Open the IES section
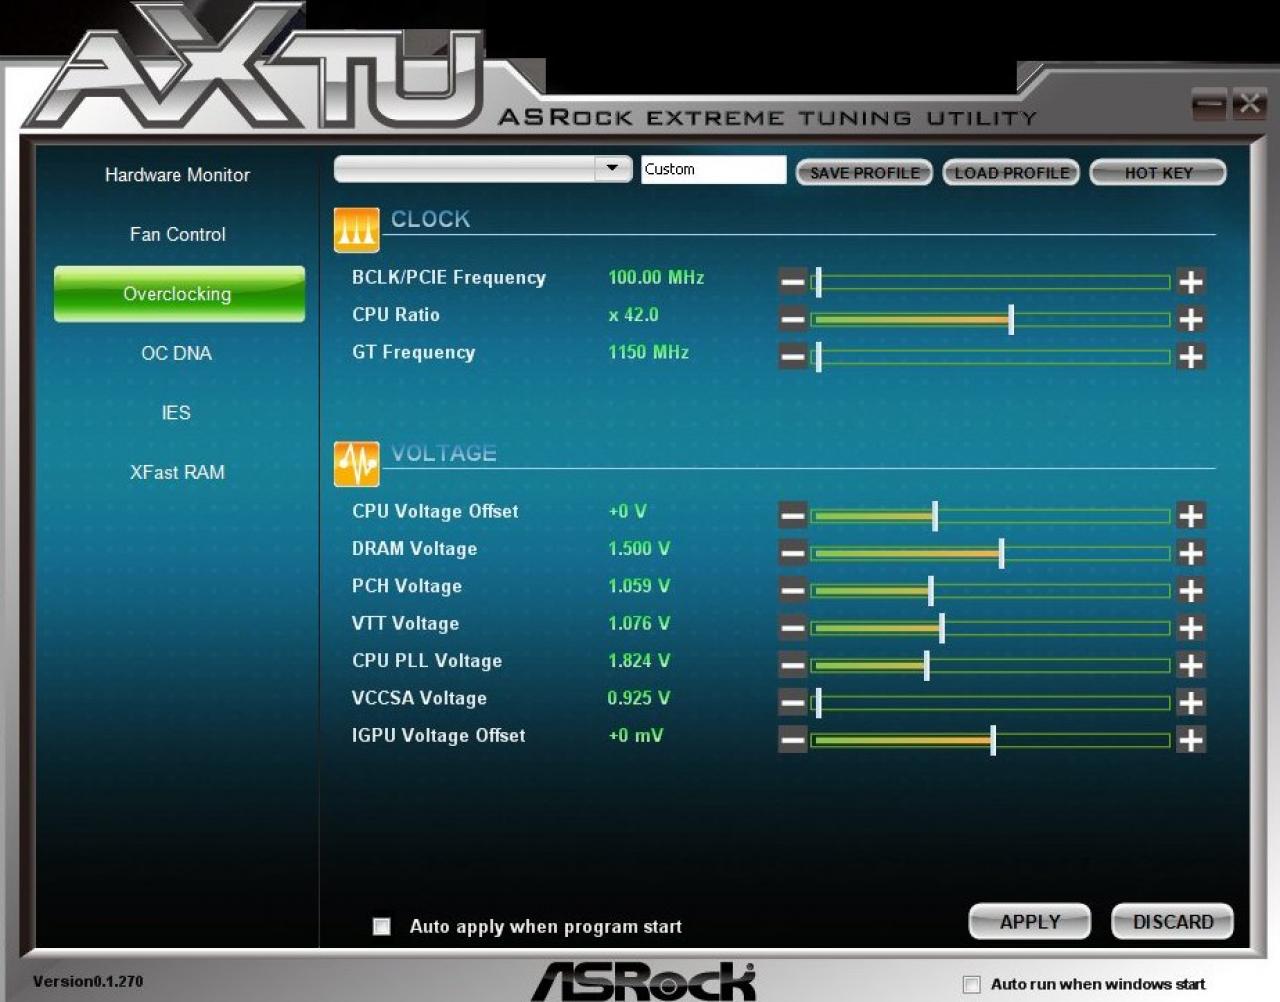1280x1002 pixels. [177, 412]
